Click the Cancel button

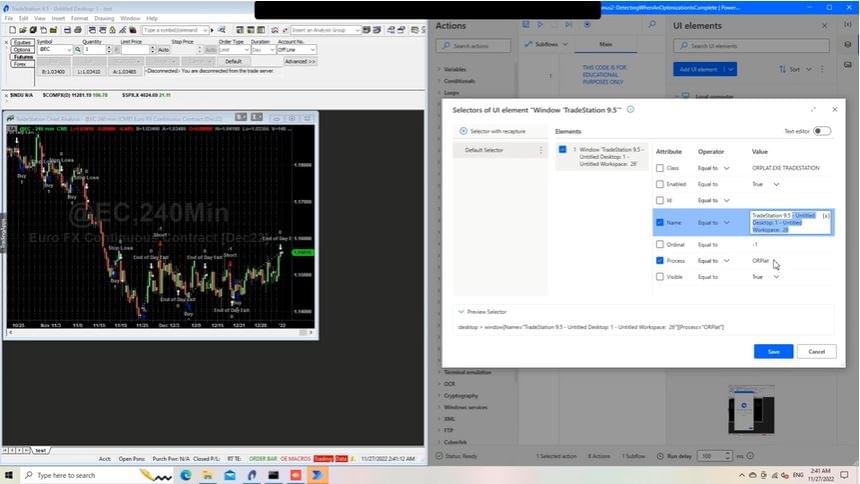(816, 351)
